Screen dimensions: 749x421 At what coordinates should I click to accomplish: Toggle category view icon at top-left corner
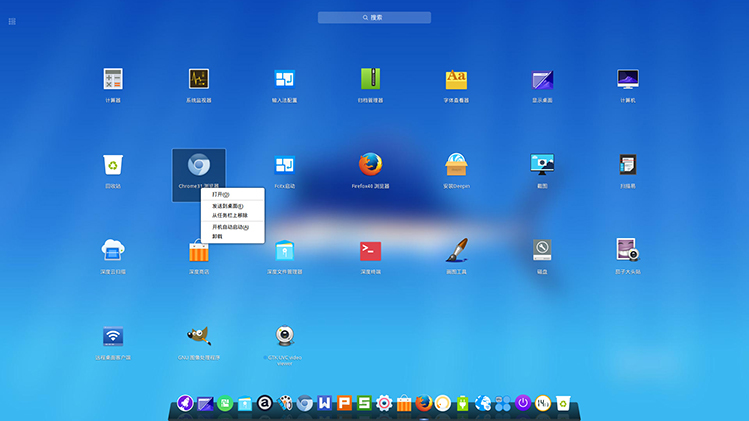click(x=12, y=21)
